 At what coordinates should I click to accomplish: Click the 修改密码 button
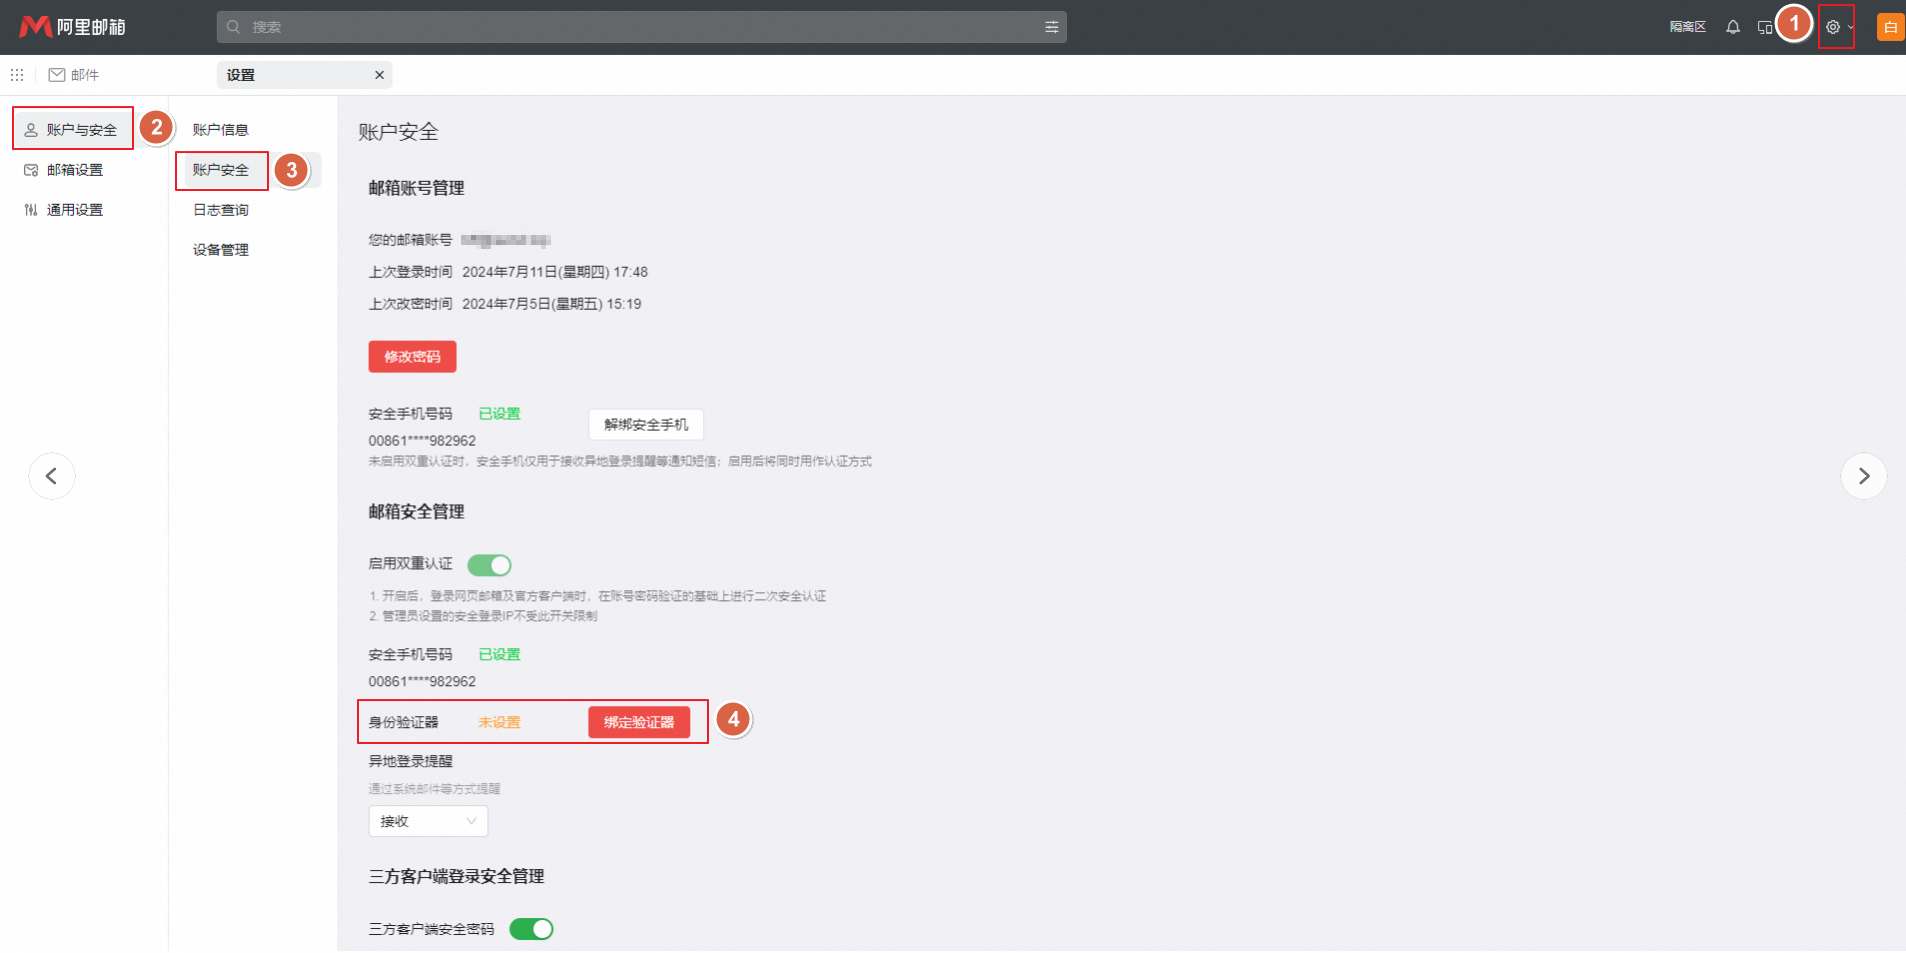[411, 356]
